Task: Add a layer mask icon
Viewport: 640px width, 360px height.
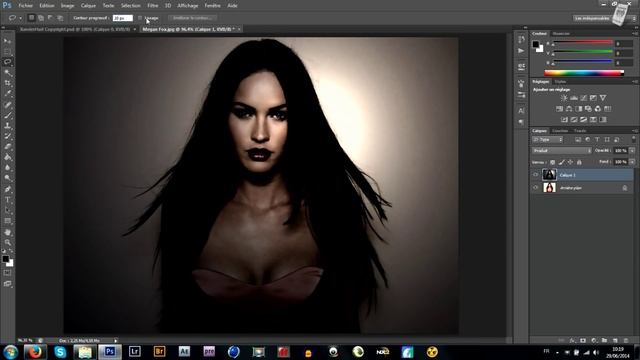Action: pyautogui.click(x=583, y=340)
